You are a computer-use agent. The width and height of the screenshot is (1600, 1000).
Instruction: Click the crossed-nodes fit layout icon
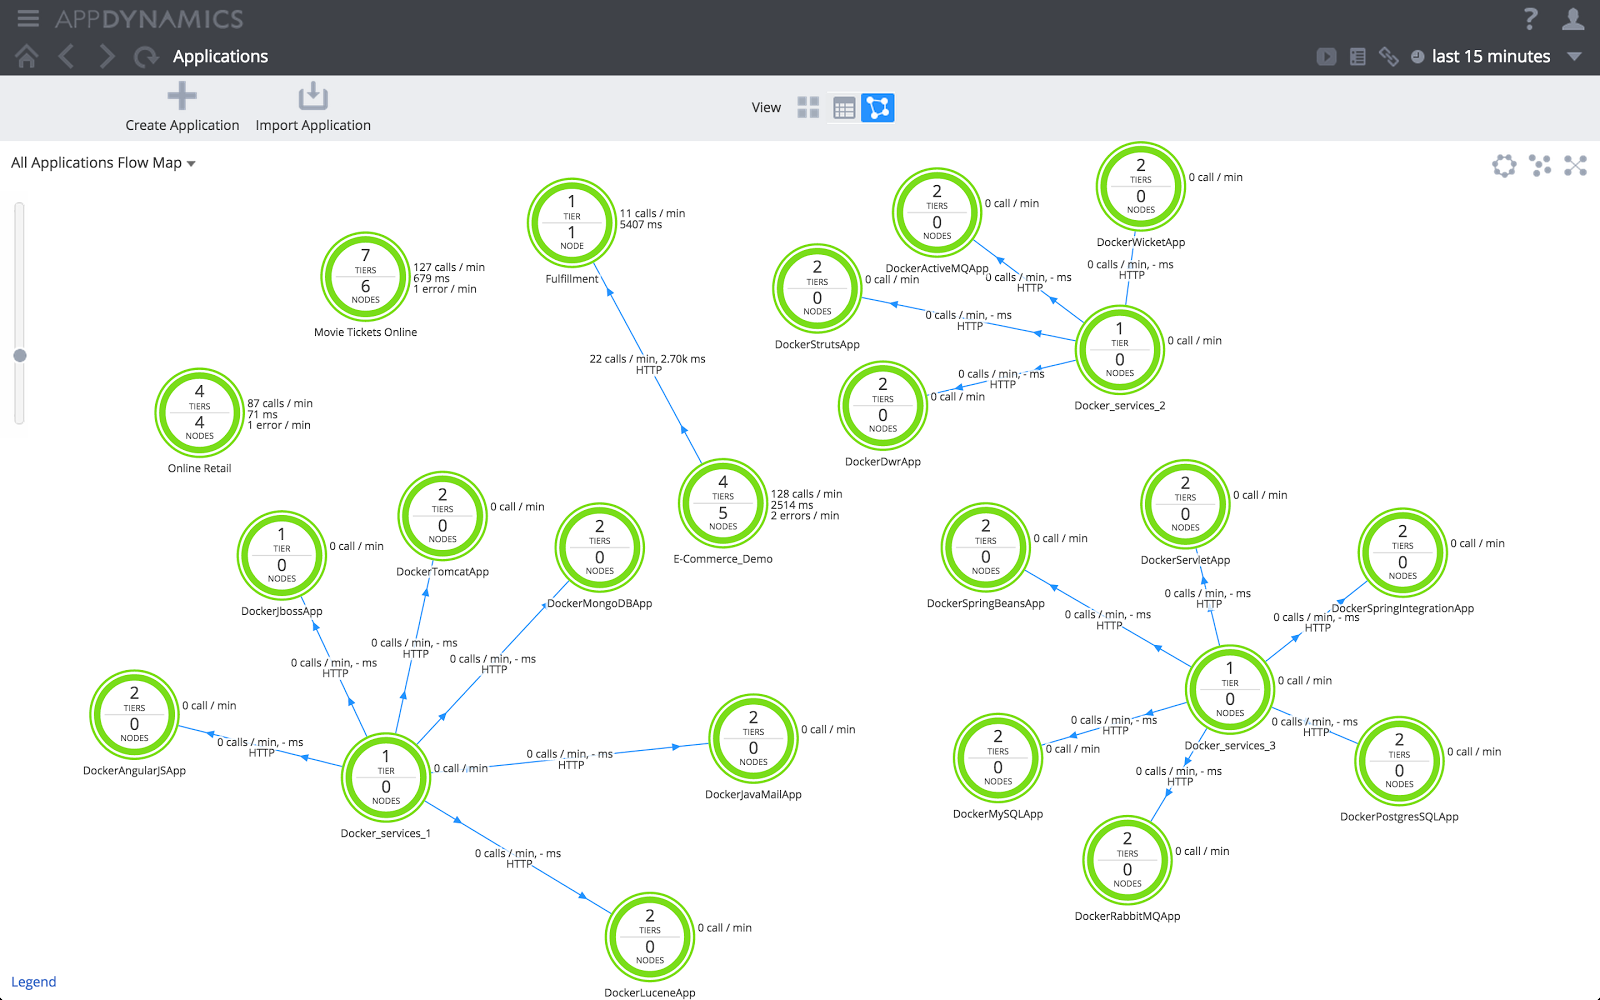tap(1575, 166)
